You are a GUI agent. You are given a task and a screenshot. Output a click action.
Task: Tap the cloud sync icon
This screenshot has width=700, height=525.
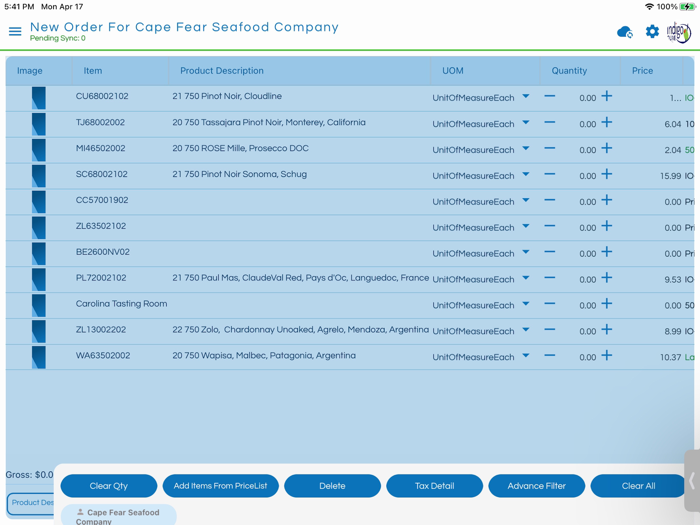click(x=625, y=32)
